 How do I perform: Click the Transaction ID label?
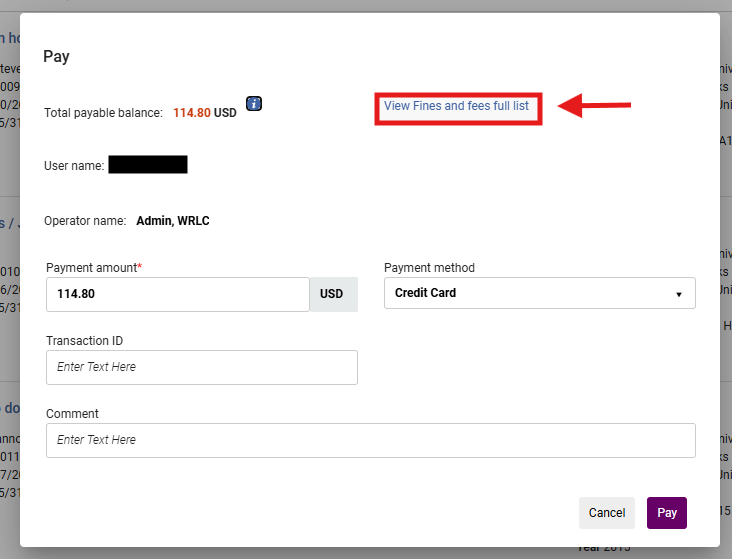point(84,341)
